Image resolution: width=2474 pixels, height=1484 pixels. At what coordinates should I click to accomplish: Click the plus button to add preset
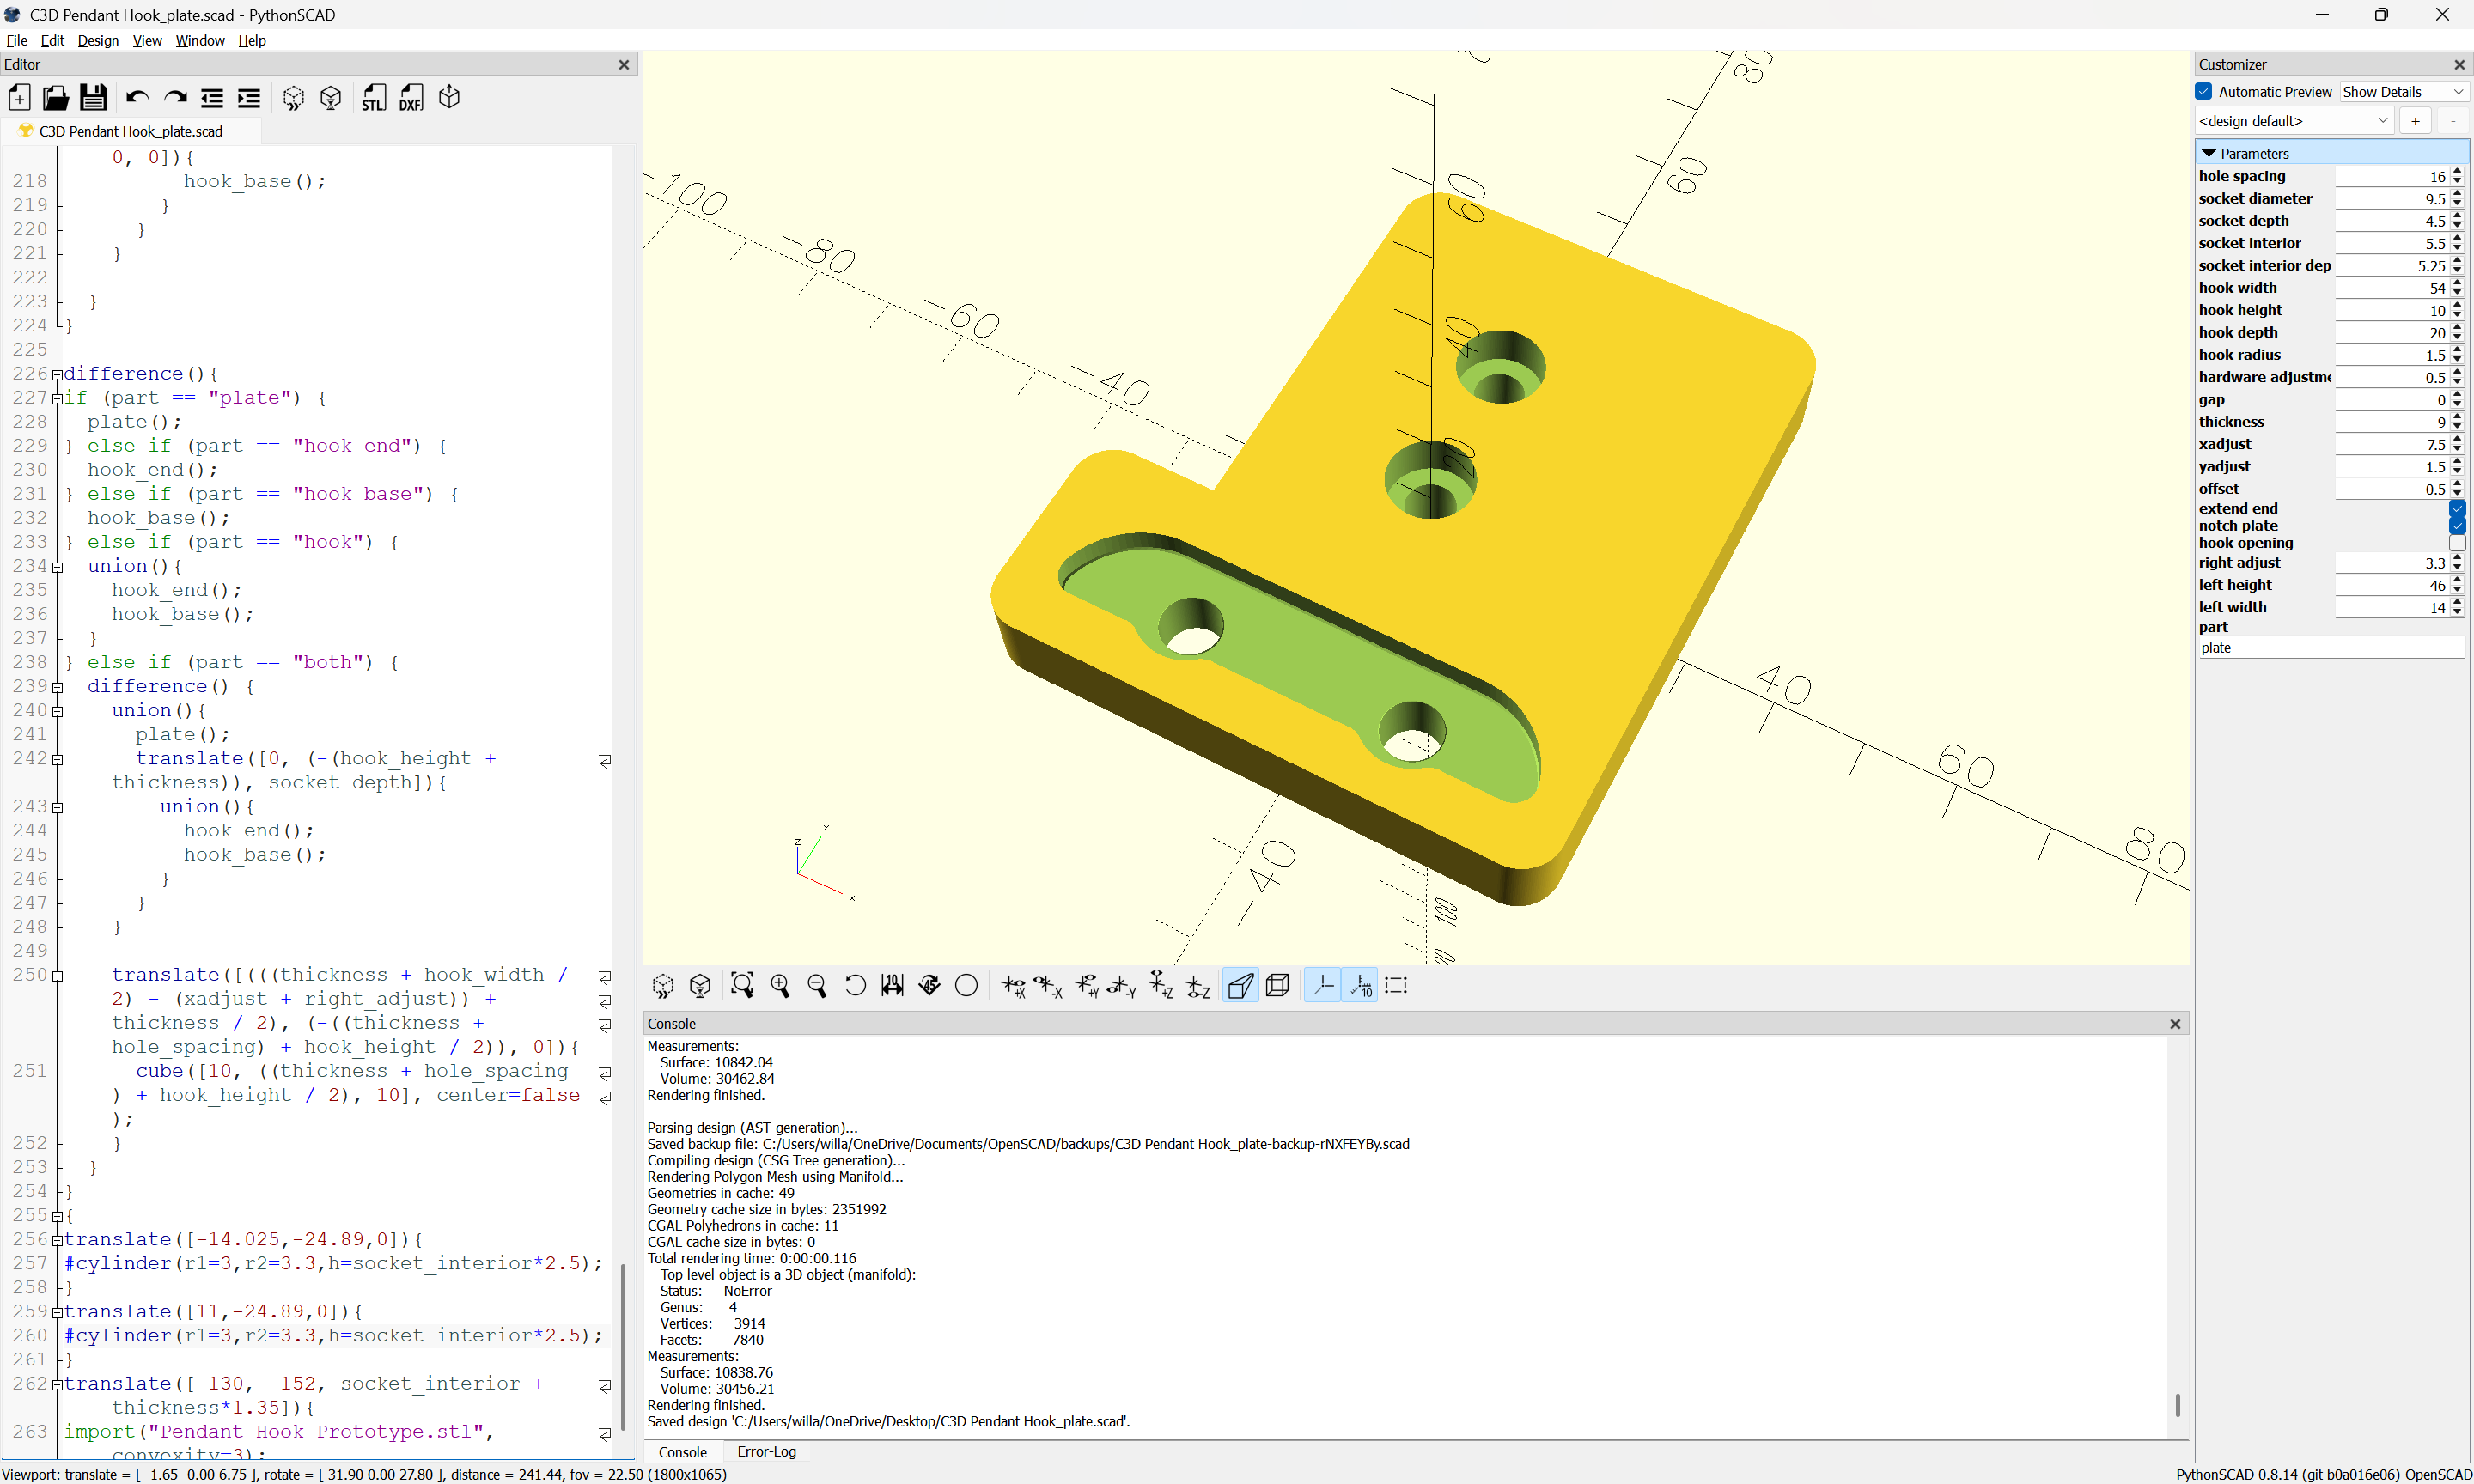[2415, 121]
